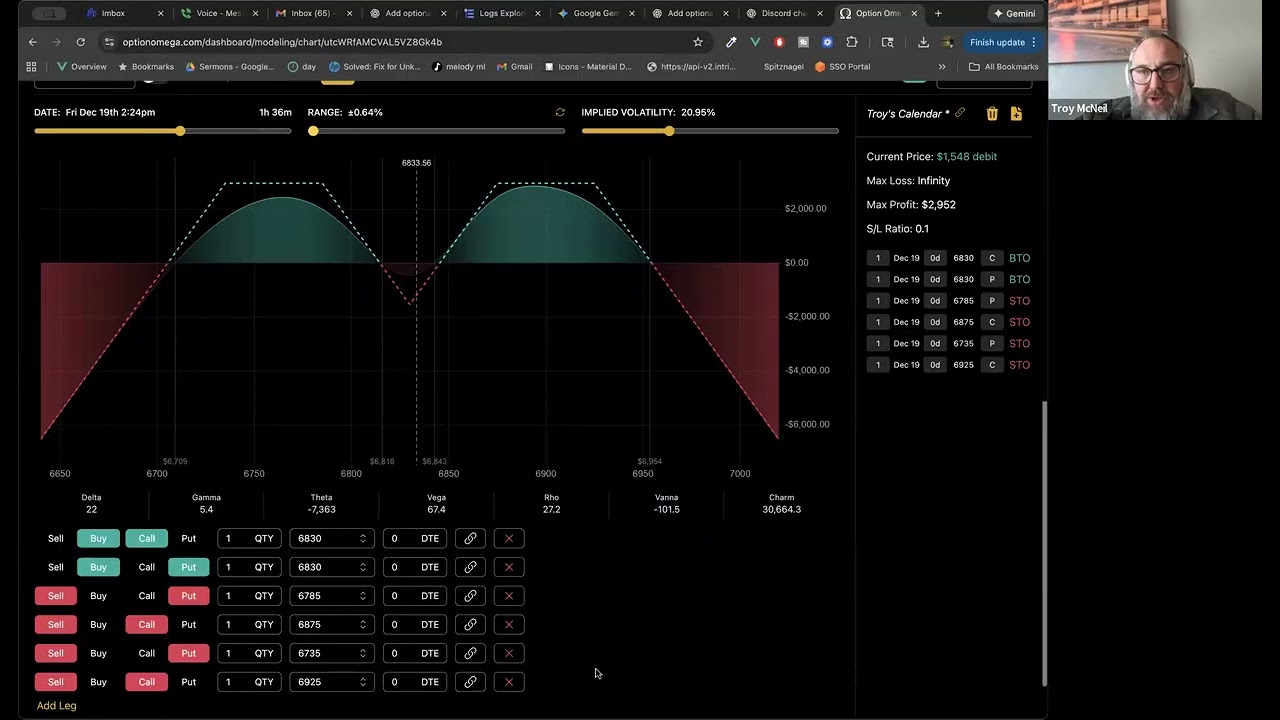Click the link icon on the 6925 call leg row
This screenshot has width=1280, height=720.
[470, 682]
